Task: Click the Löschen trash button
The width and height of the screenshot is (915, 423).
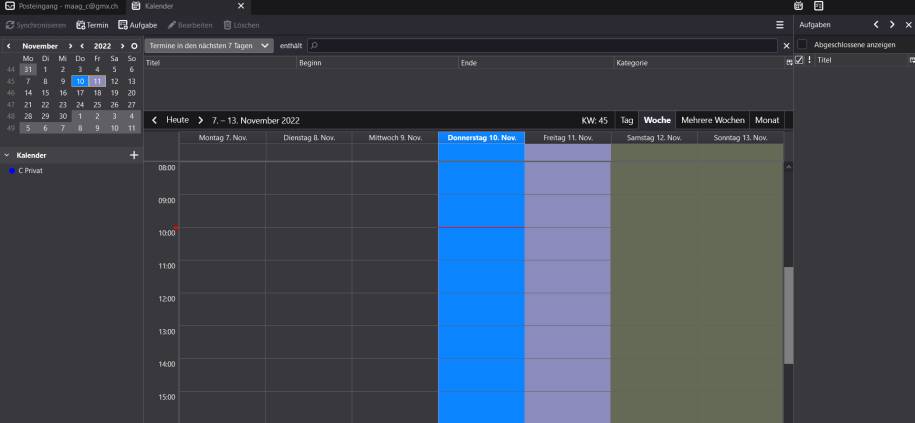Action: pyautogui.click(x=242, y=25)
